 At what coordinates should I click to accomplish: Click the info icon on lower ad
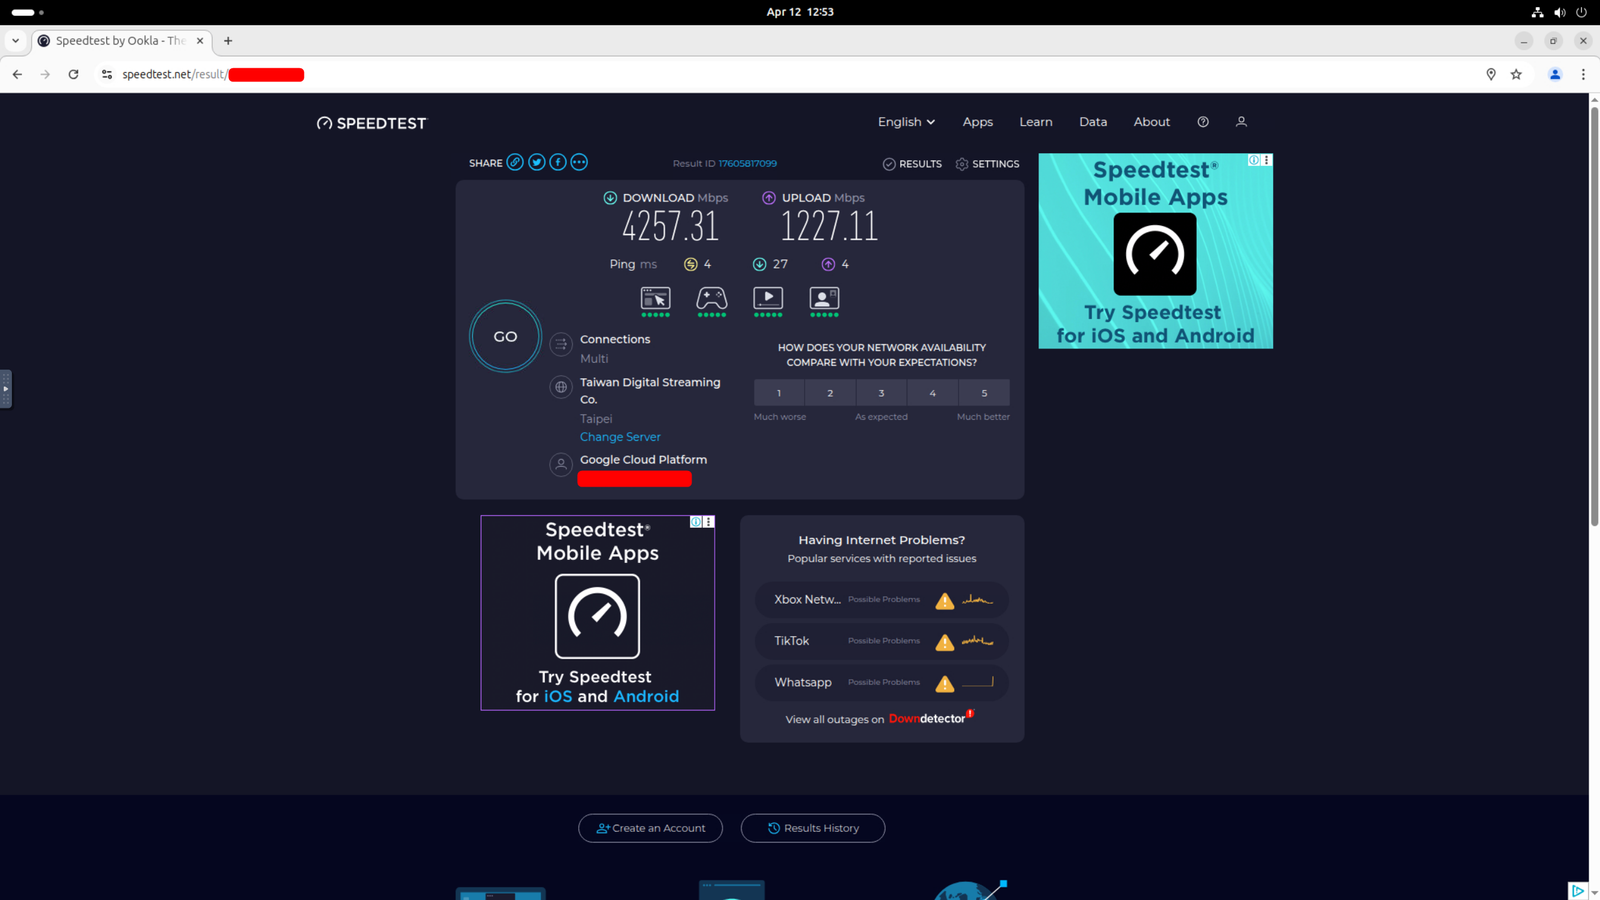tap(696, 522)
